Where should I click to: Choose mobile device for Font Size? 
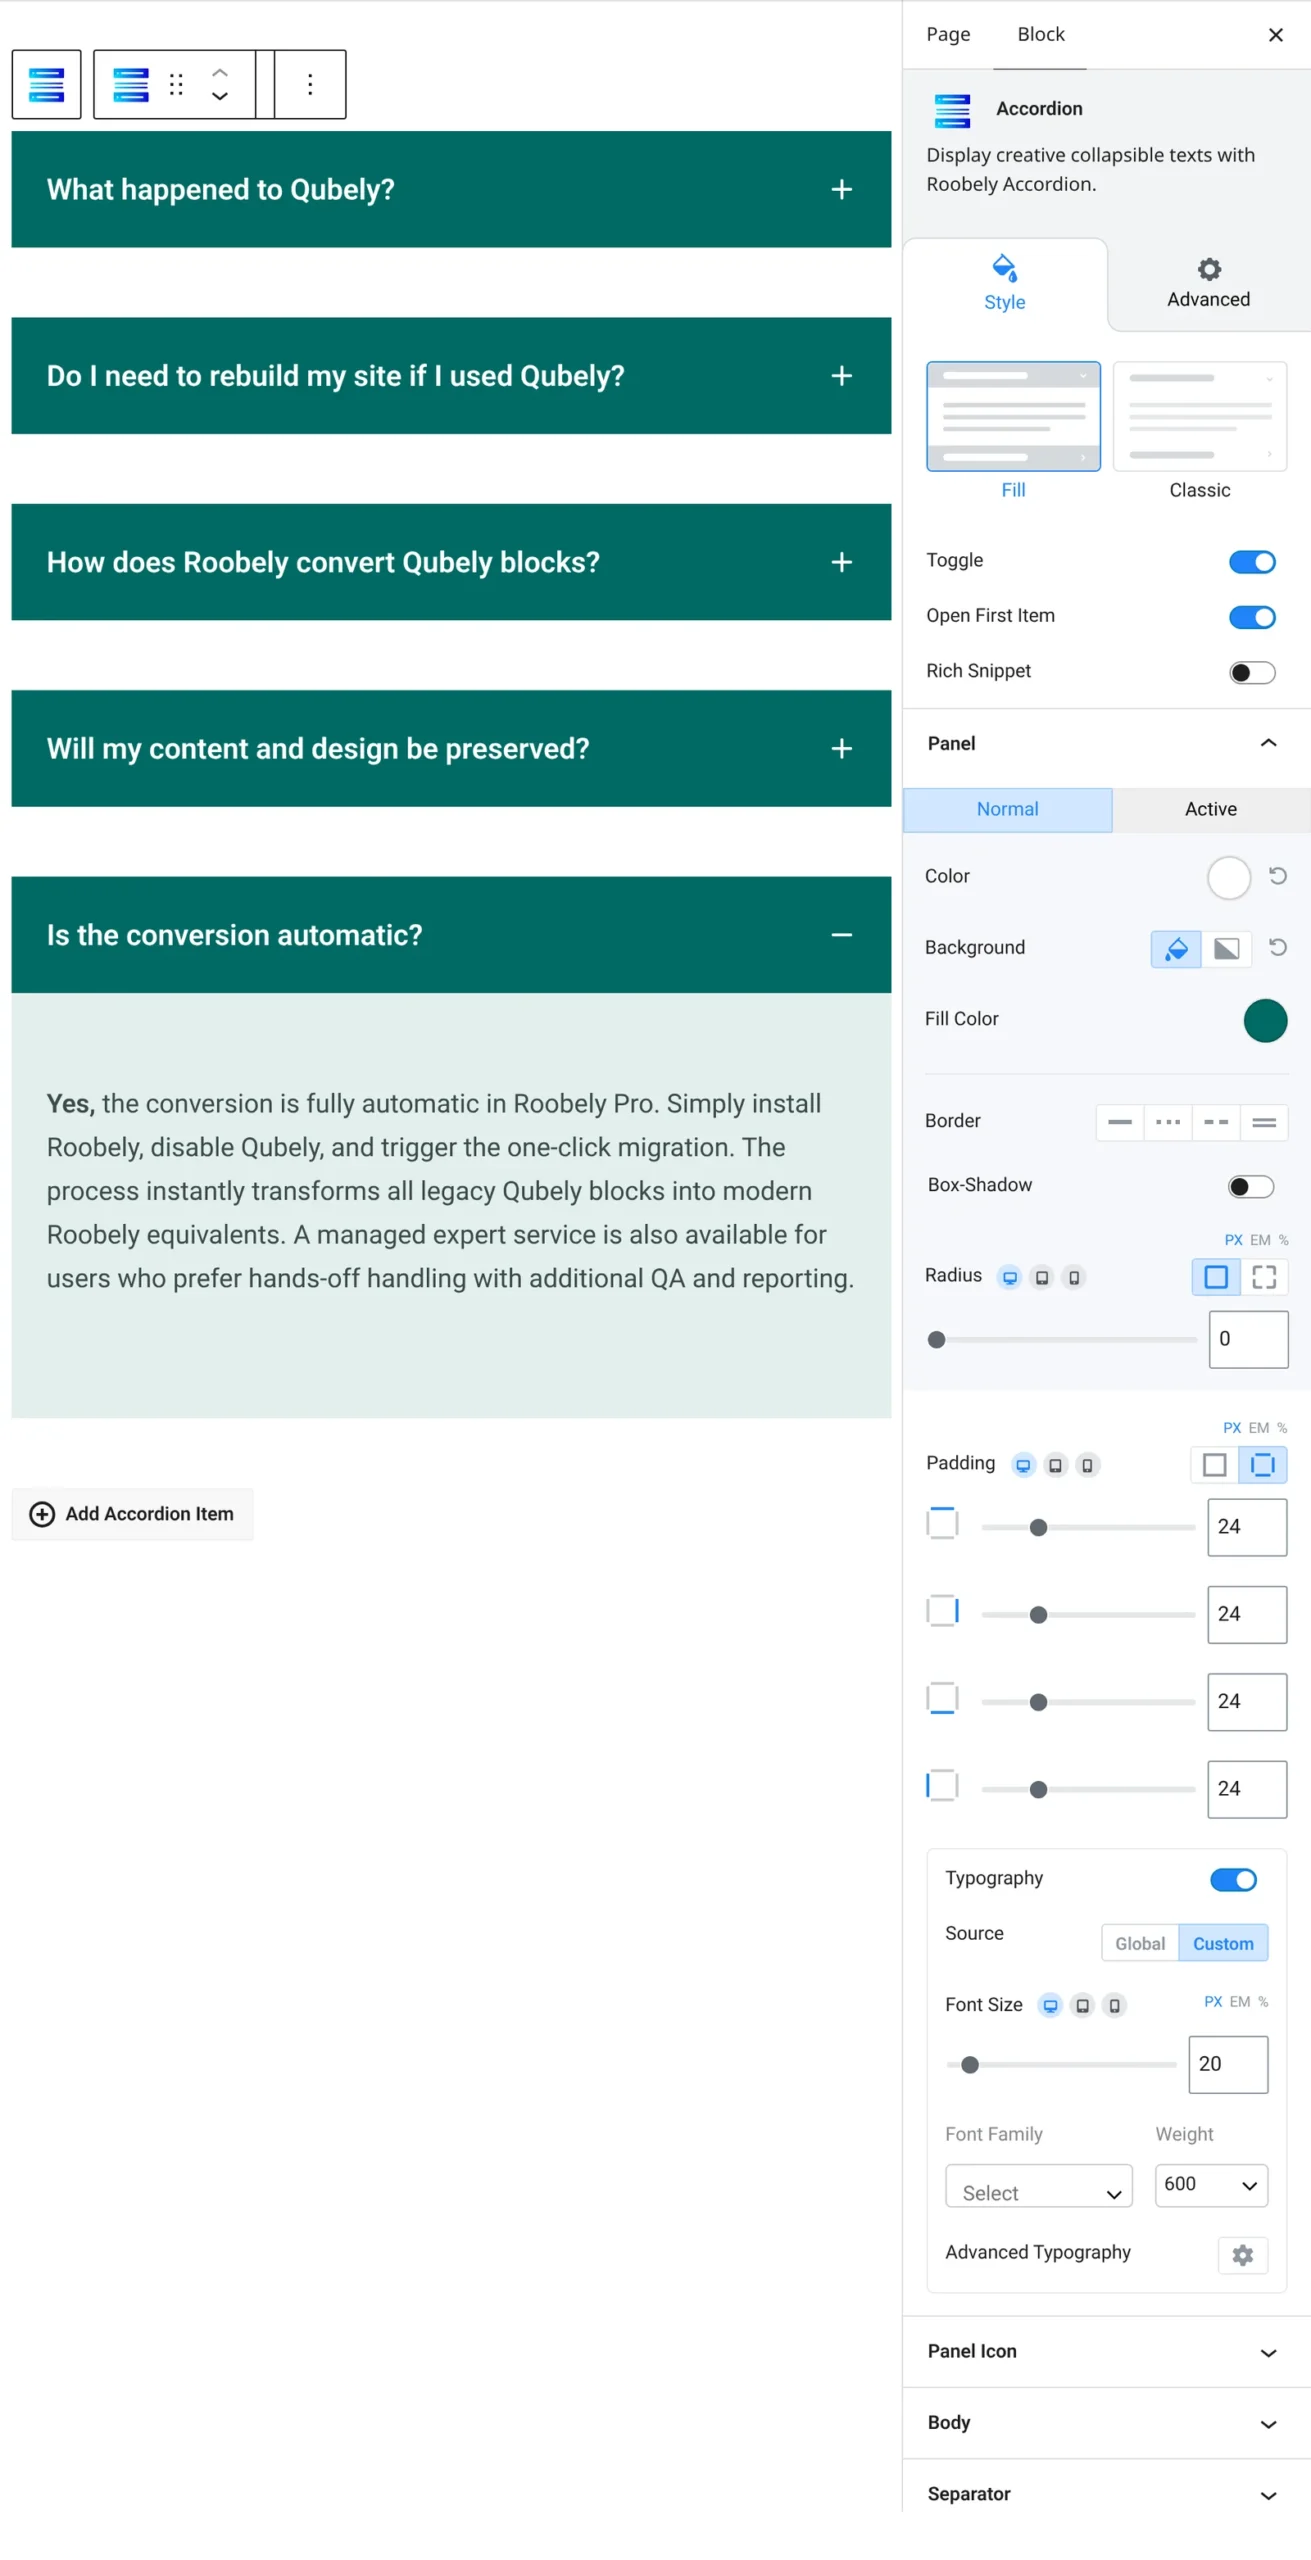1114,2005
